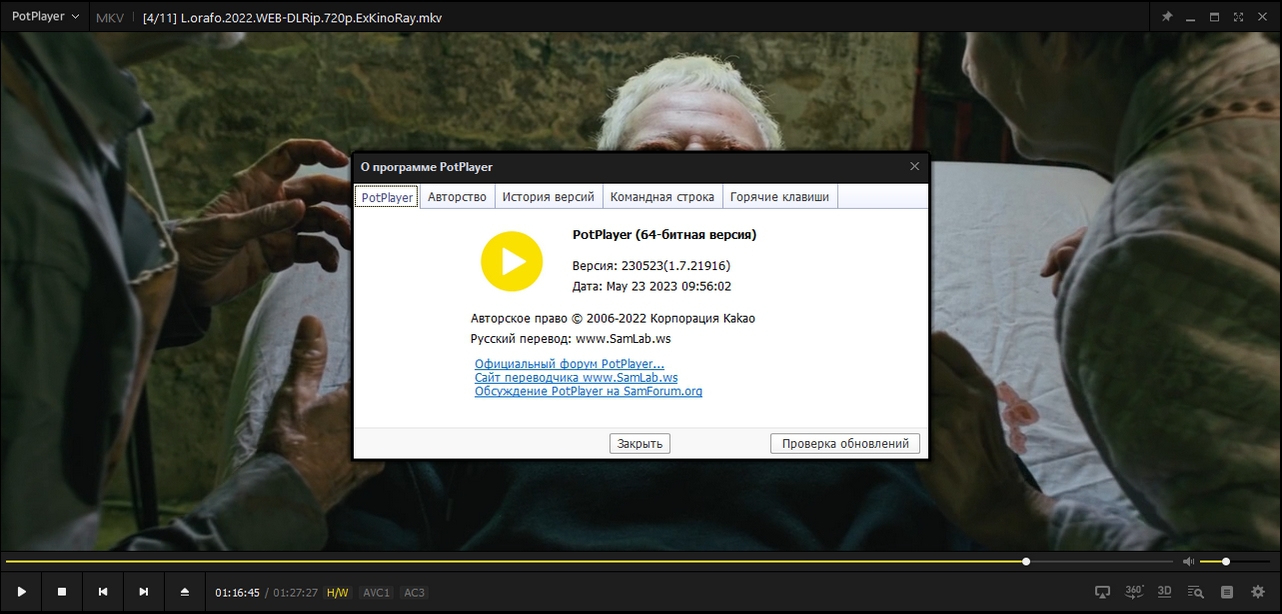This screenshot has height=614, width=1282.
Task: Minimize the PotPlayer window
Action: (1191, 17)
